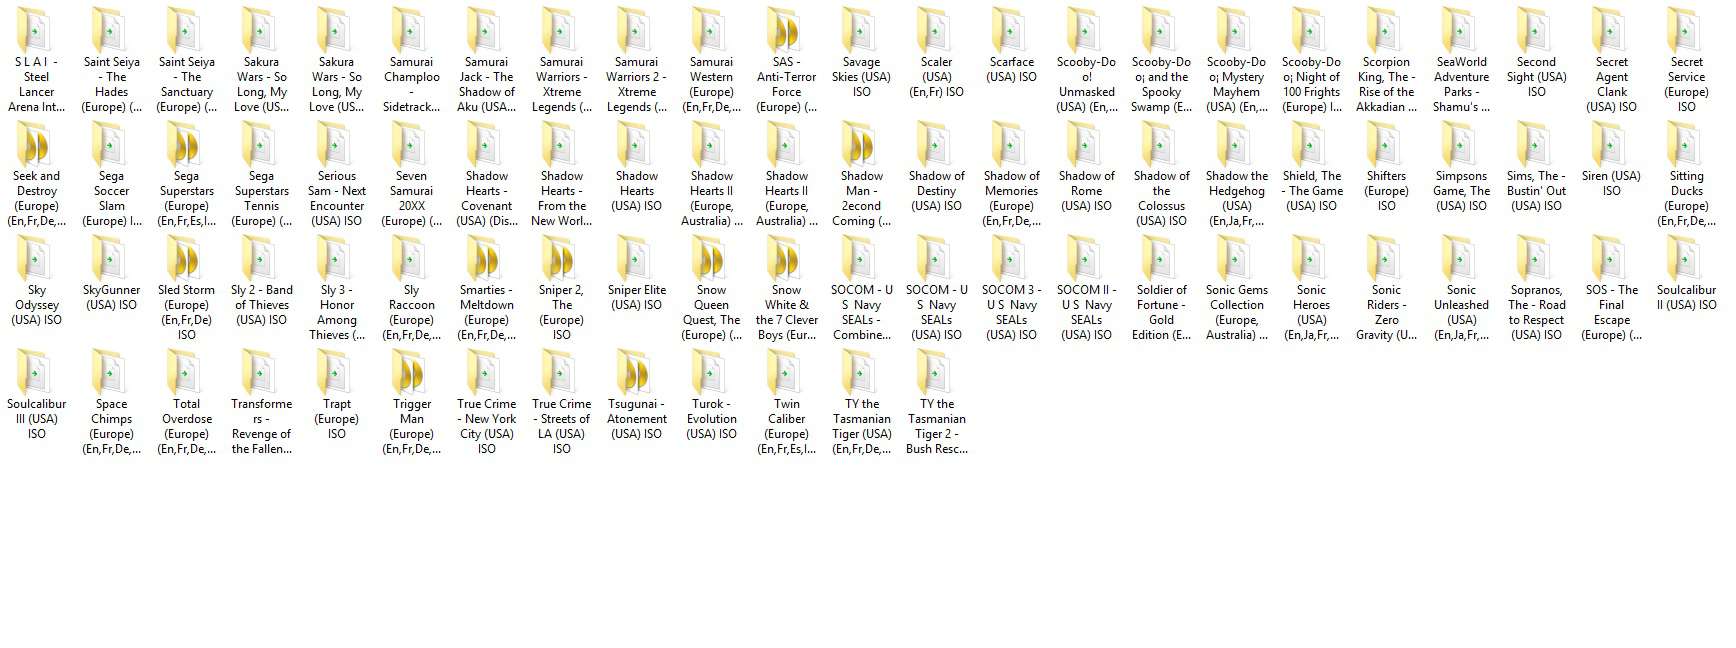Select the Samurai Jack folder icon

486,29
